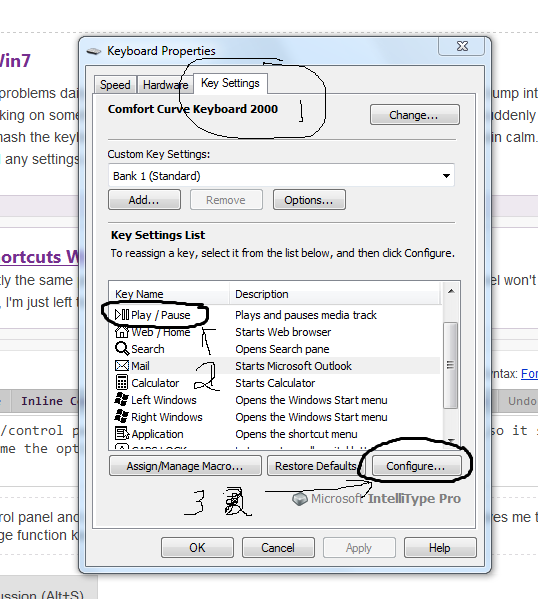Click Restore Defaults button
This screenshot has width=538, height=599.
coord(316,466)
